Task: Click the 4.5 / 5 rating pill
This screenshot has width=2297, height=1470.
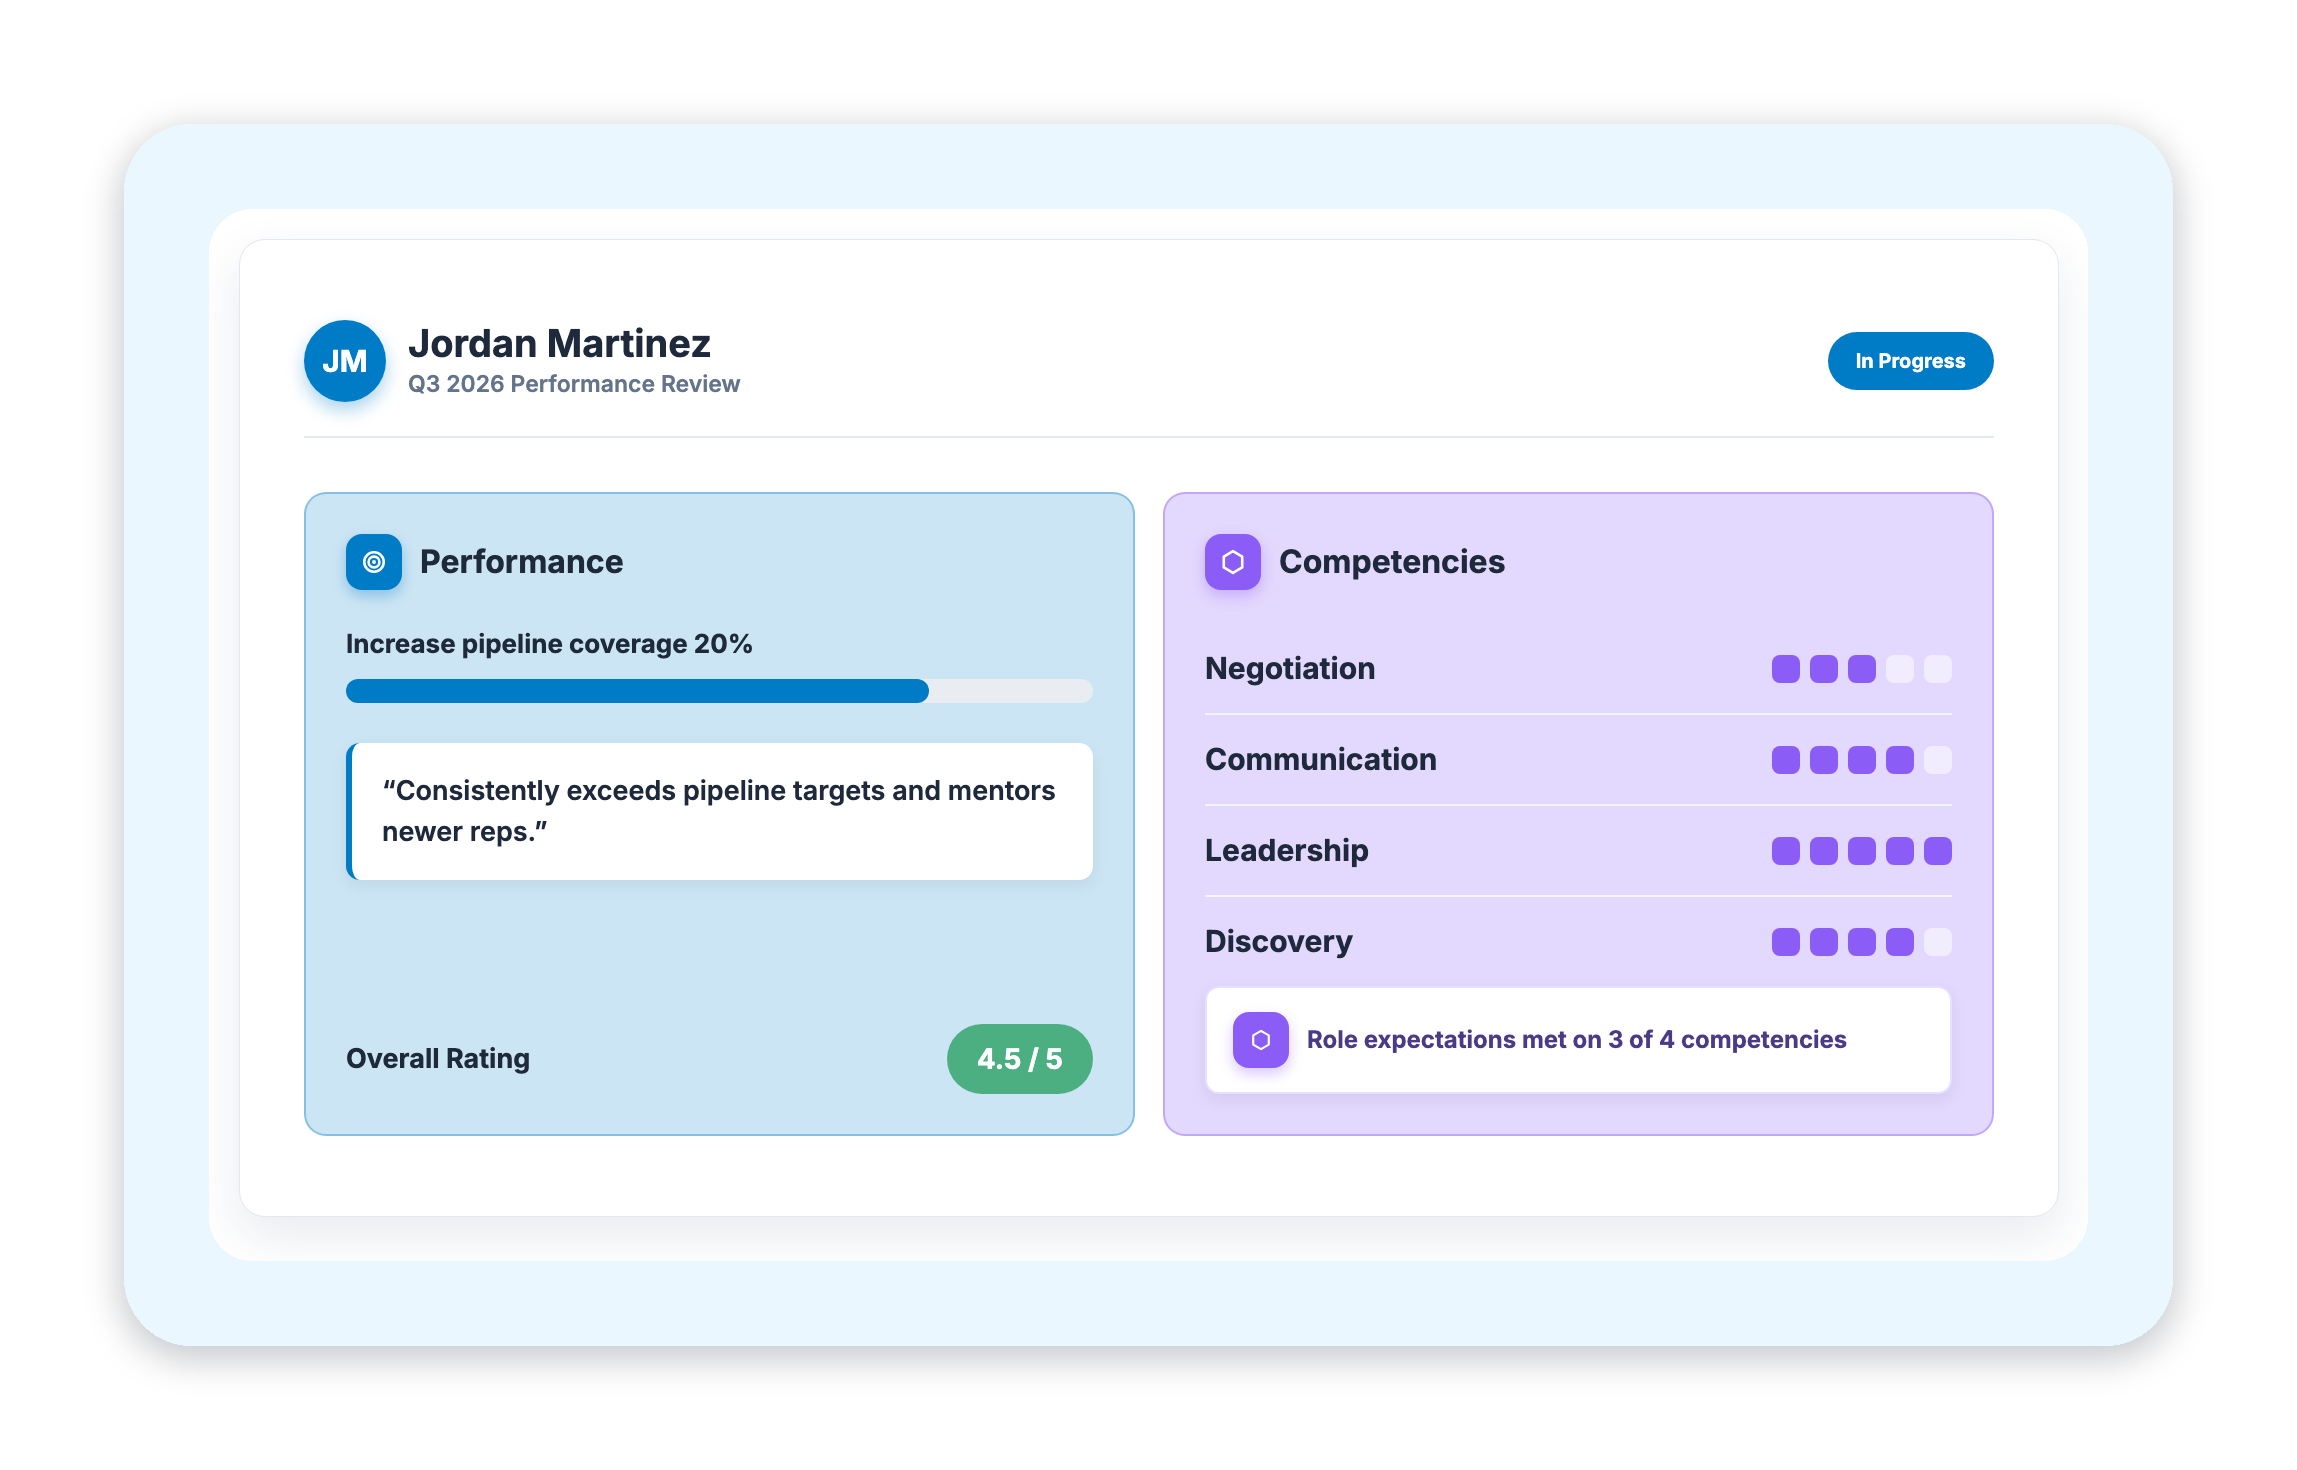Action: pos(1019,1059)
